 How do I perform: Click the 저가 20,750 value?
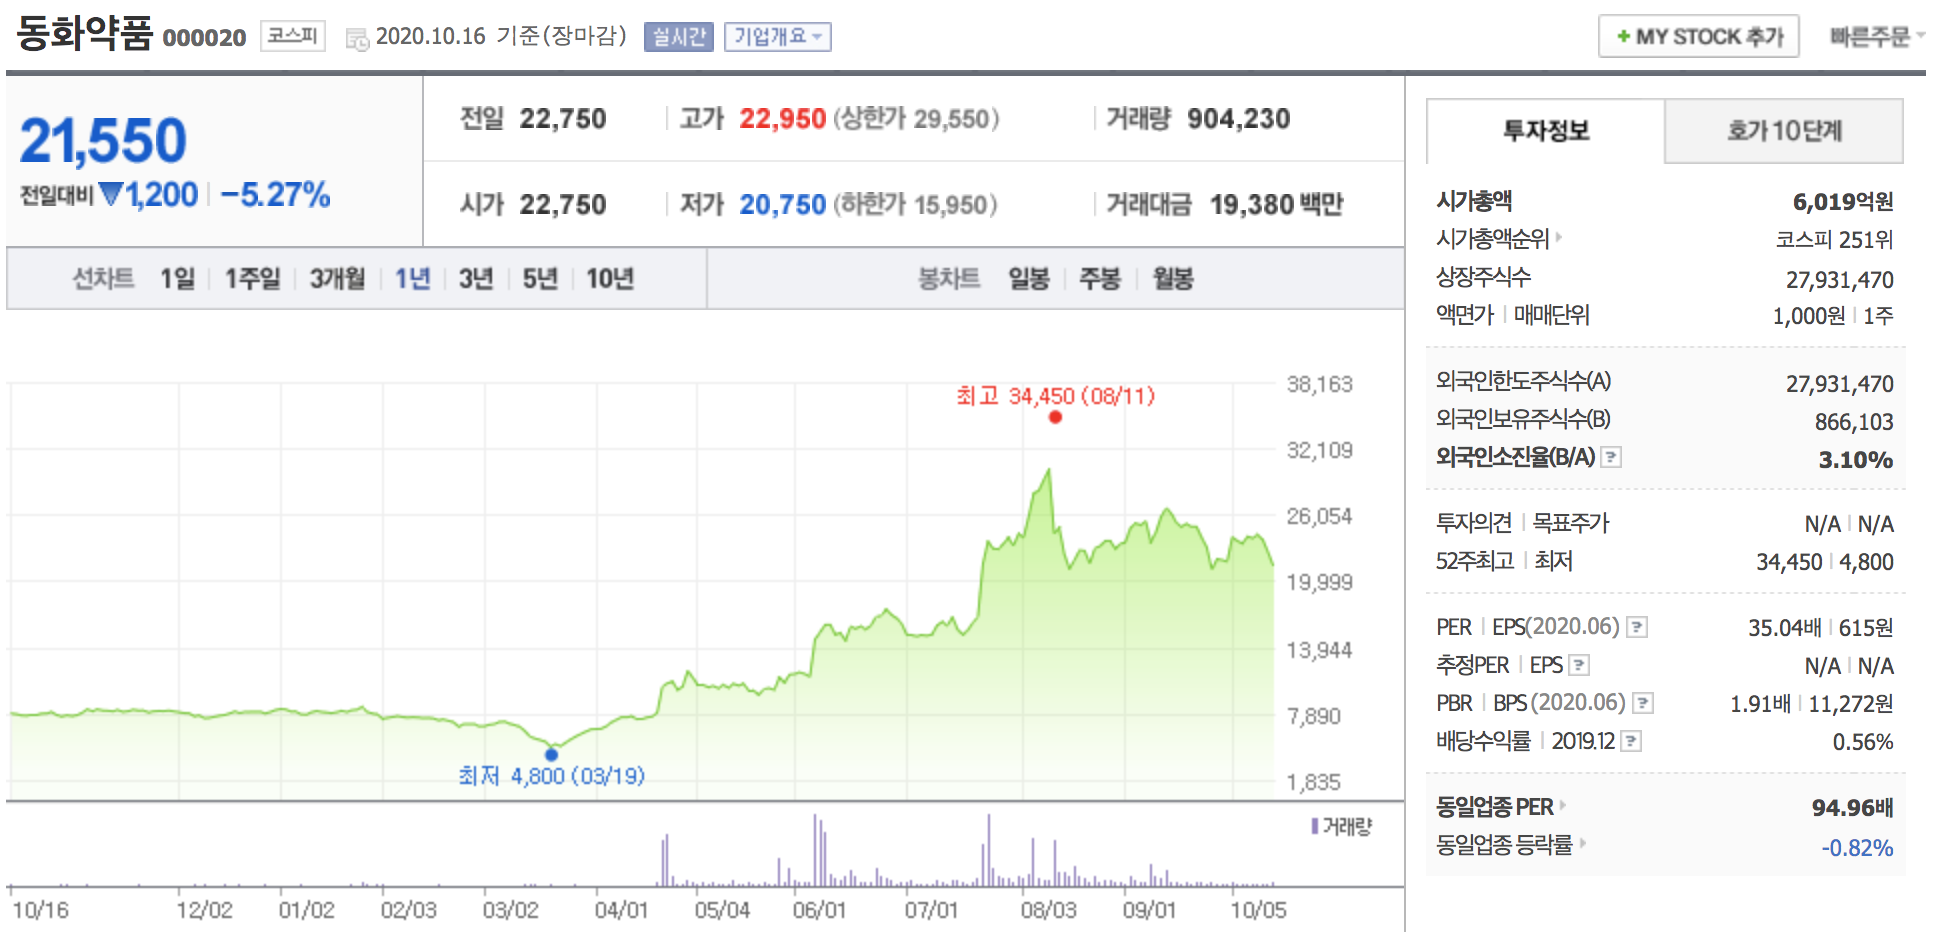[782, 205]
